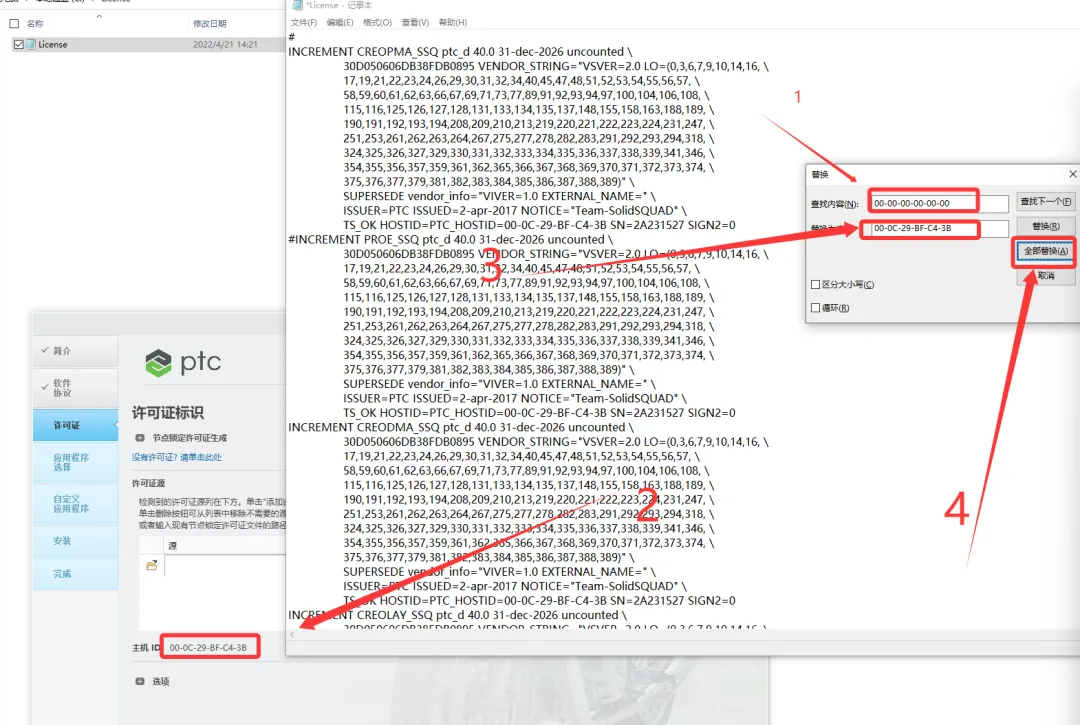Select the 安装 step in installer sidebar

click(x=75, y=541)
